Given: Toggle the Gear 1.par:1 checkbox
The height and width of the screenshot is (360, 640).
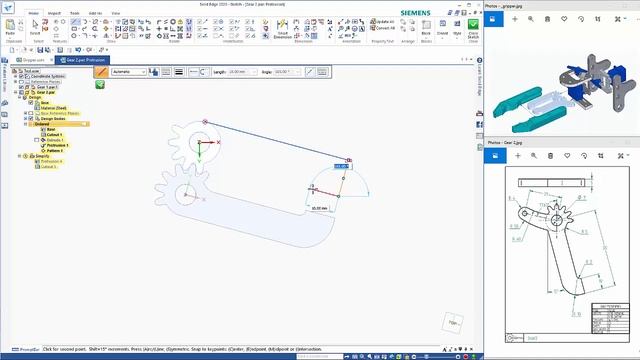Looking at the screenshot, I should (x=21, y=87).
